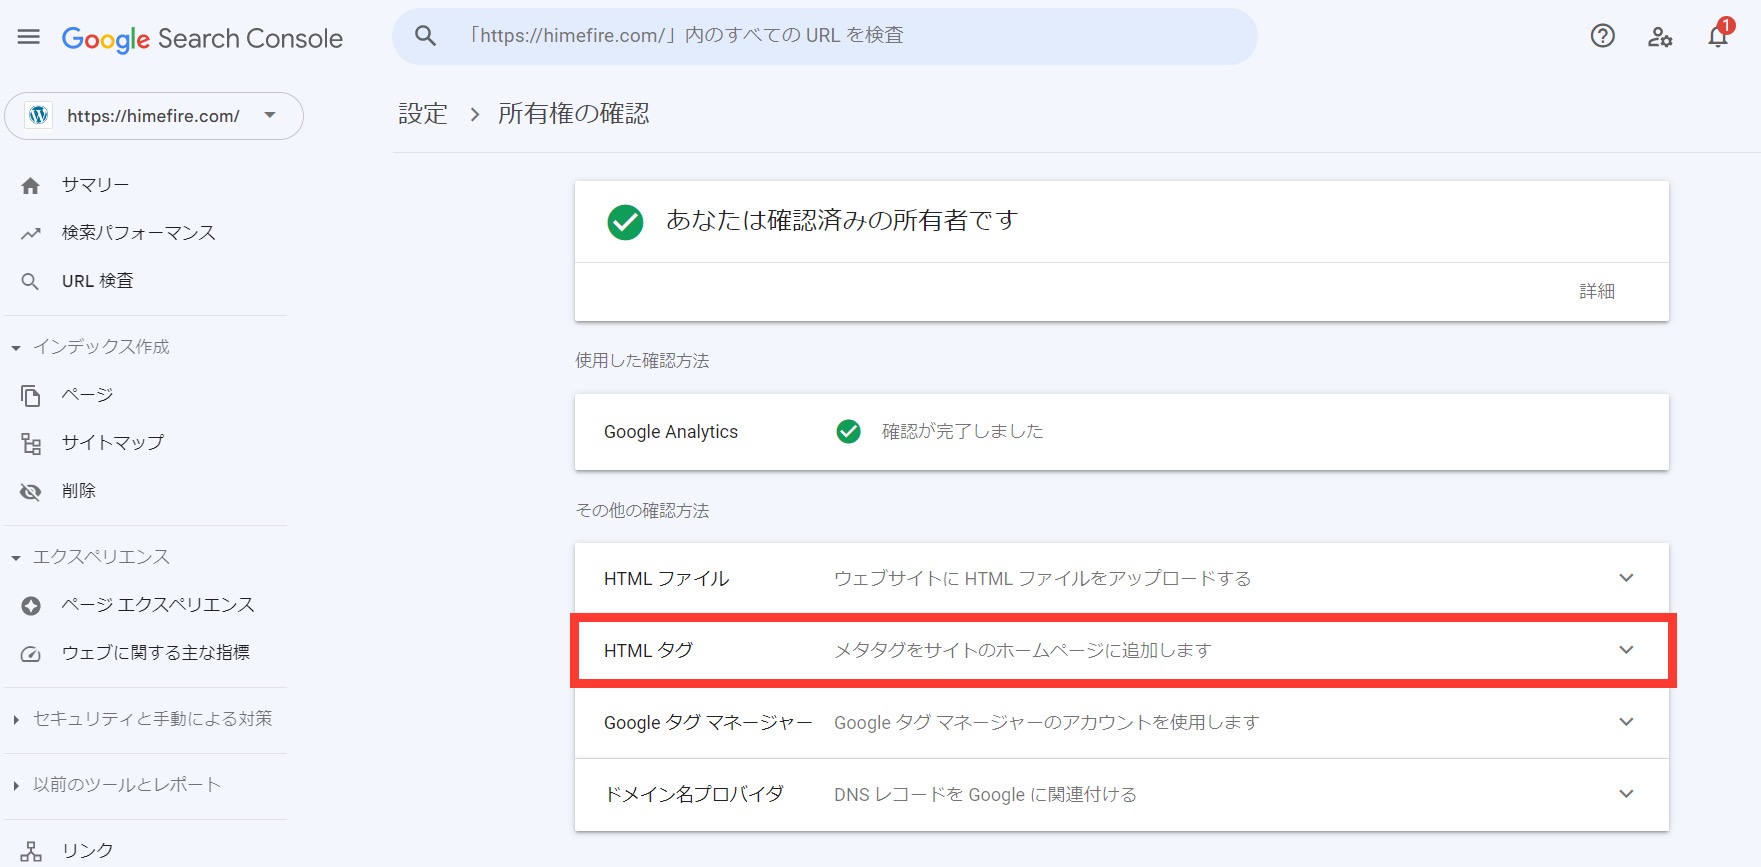Open the ページ indexing report
This screenshot has width=1761, height=867.
pos(87,395)
